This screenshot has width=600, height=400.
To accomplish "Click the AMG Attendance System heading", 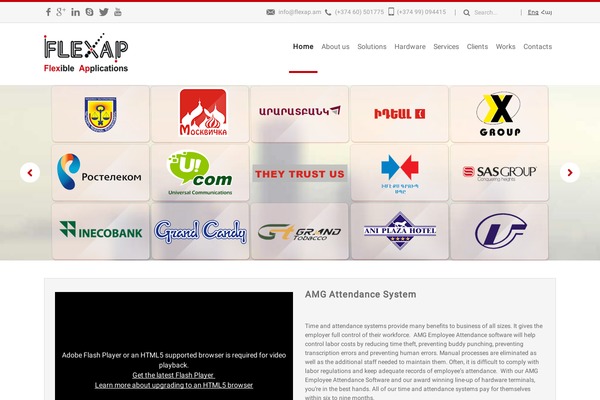I will pyautogui.click(x=360, y=294).
